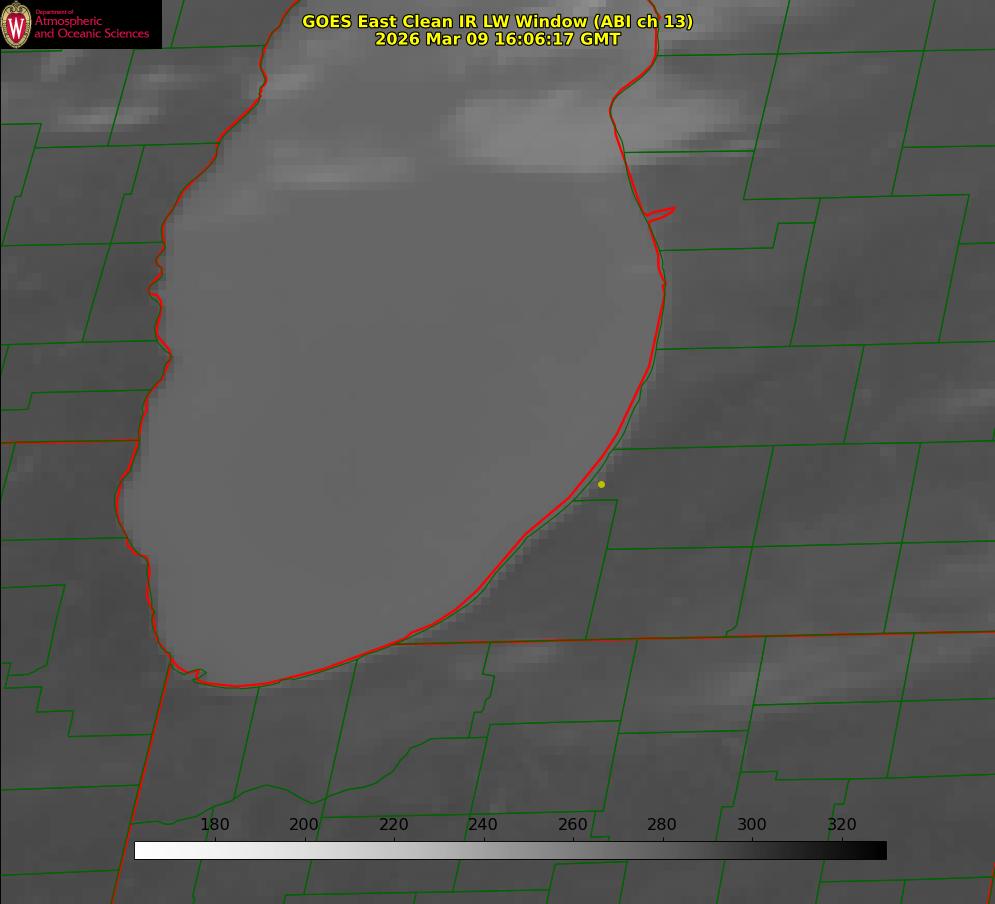The width and height of the screenshot is (995, 904).
Task: Click the white left end of the colorbar
Action: [x=142, y=851]
